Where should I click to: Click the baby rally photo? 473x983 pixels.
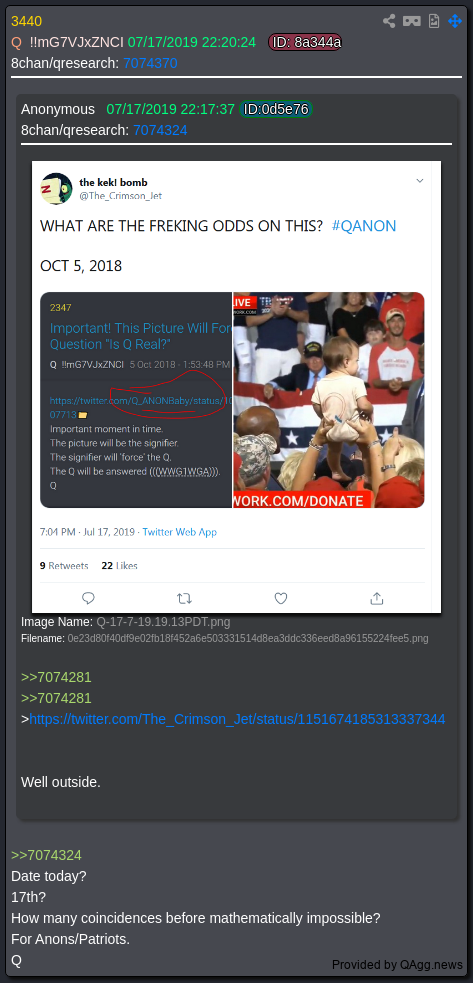click(329, 400)
